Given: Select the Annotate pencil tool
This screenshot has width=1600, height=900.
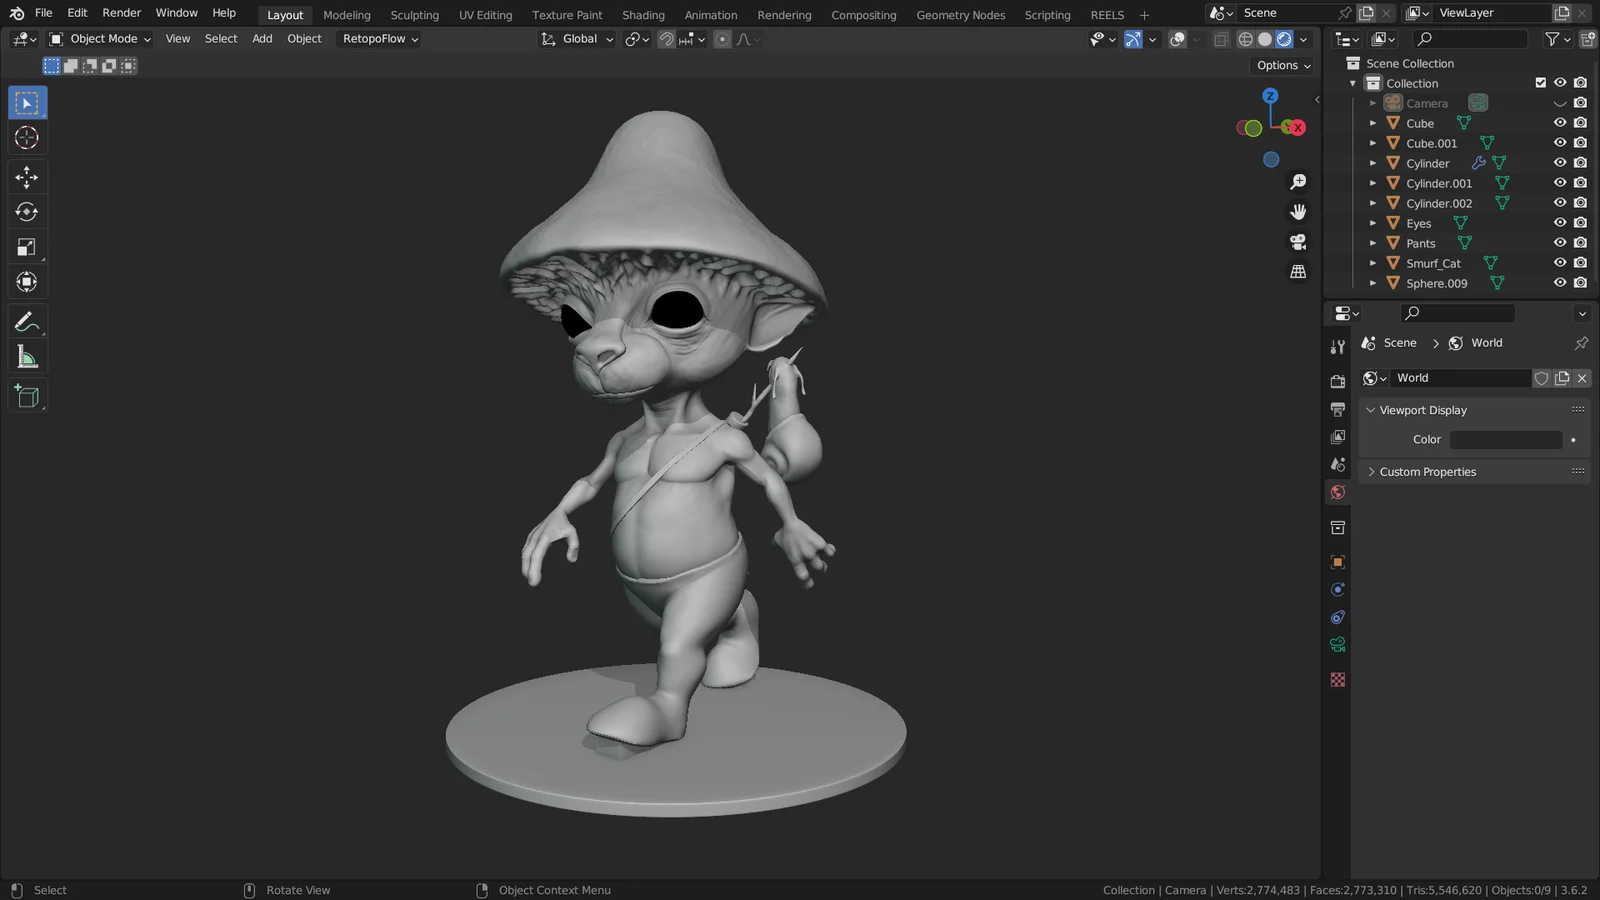Looking at the screenshot, I should pyautogui.click(x=27, y=322).
